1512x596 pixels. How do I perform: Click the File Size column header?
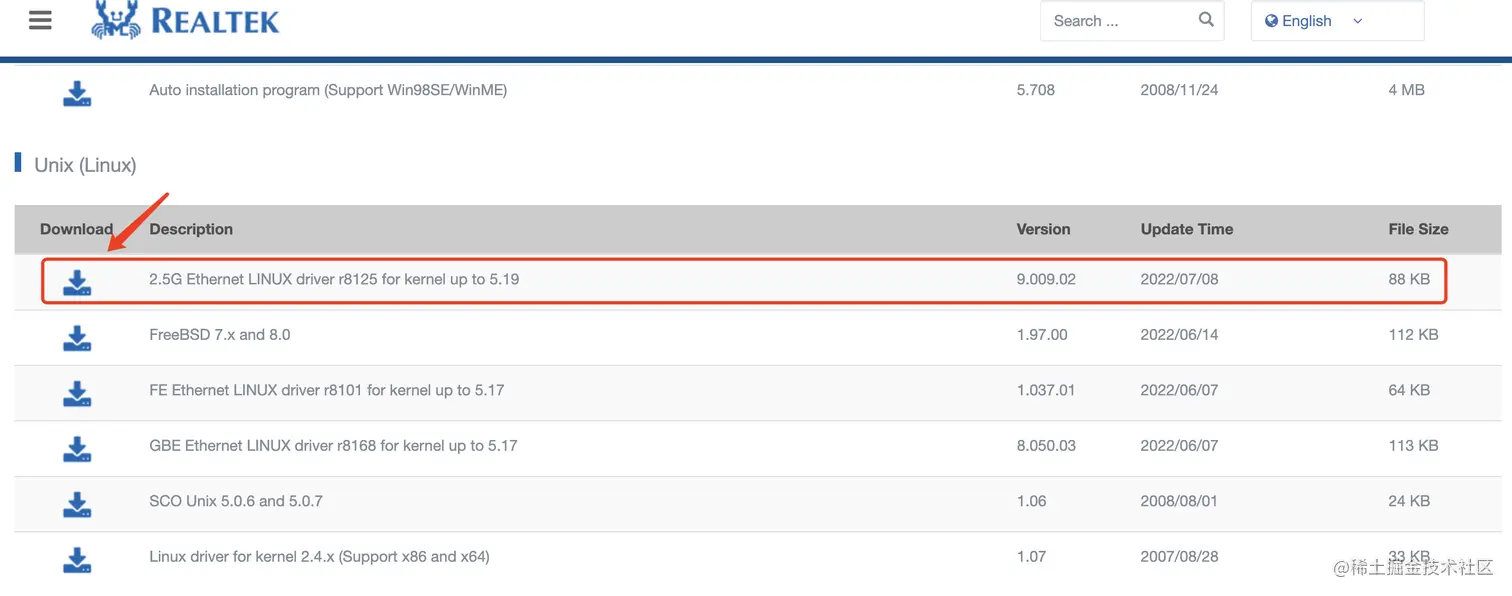coord(1418,229)
